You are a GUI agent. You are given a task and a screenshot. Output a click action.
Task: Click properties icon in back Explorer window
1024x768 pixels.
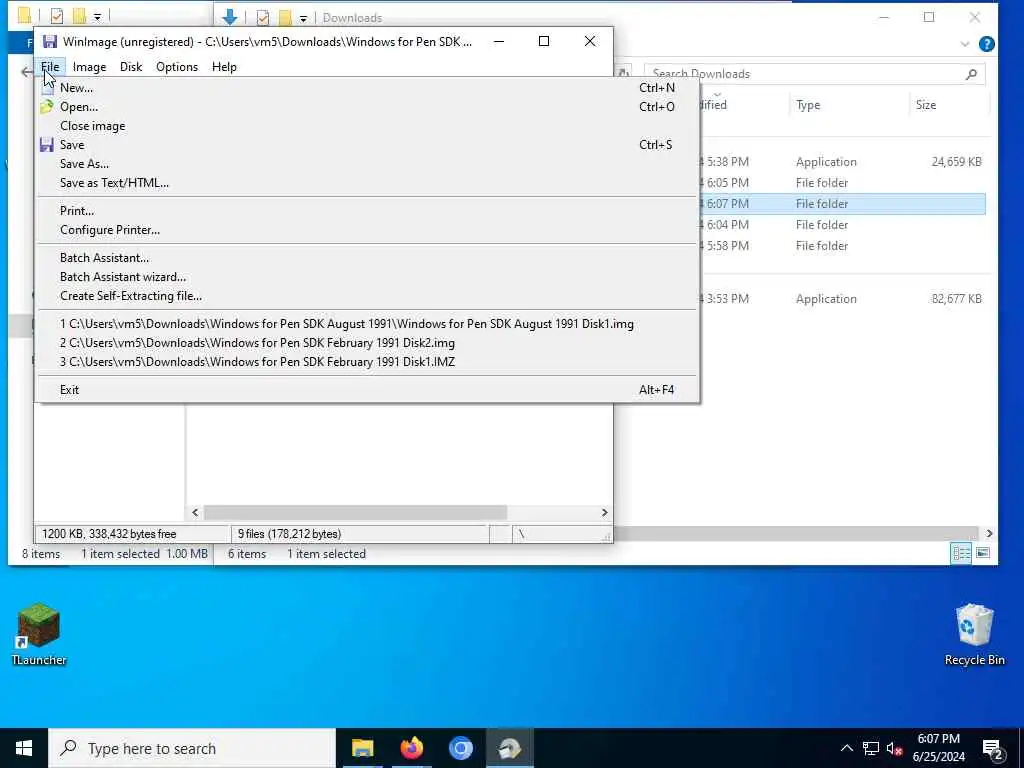point(57,16)
